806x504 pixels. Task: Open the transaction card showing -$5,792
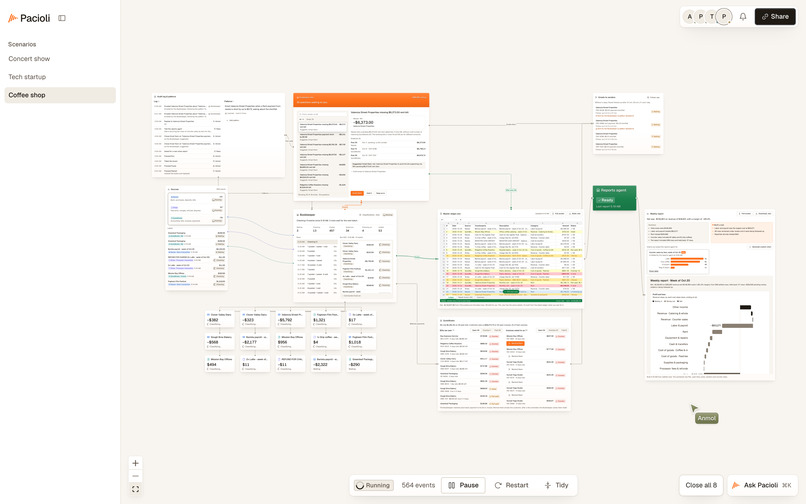click(290, 319)
